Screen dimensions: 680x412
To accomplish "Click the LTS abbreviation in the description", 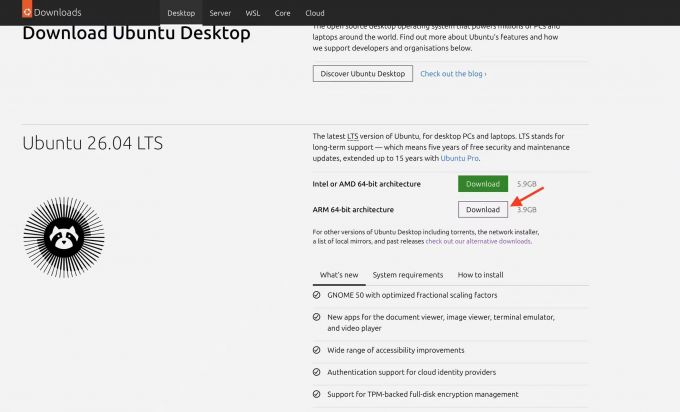I will (x=353, y=136).
